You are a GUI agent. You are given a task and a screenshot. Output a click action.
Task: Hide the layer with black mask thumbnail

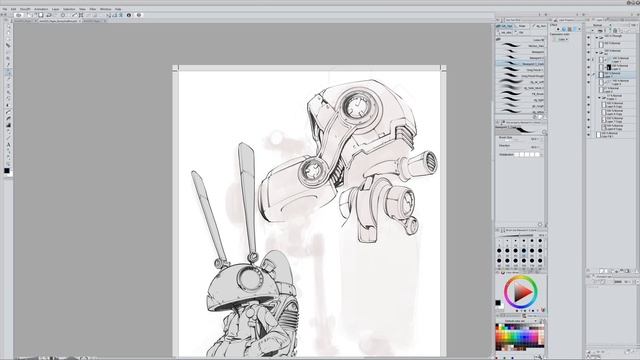pyautogui.click(x=589, y=67)
